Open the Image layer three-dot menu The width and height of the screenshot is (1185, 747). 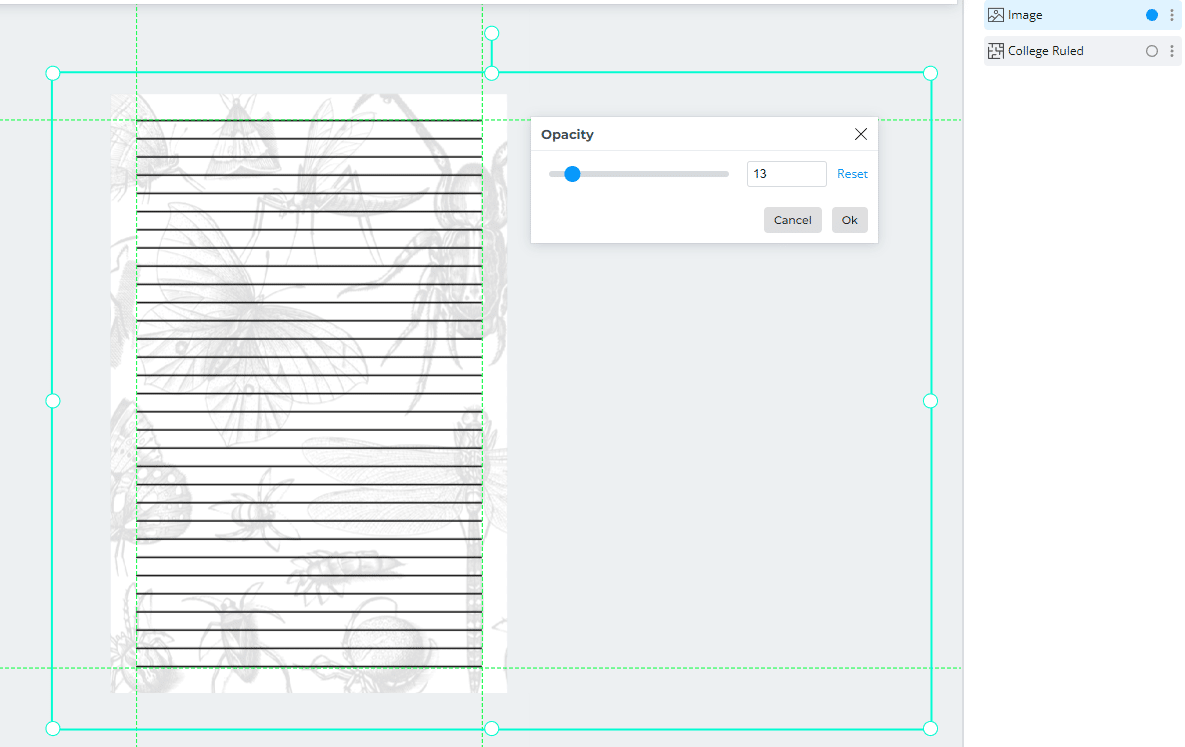(x=1172, y=15)
